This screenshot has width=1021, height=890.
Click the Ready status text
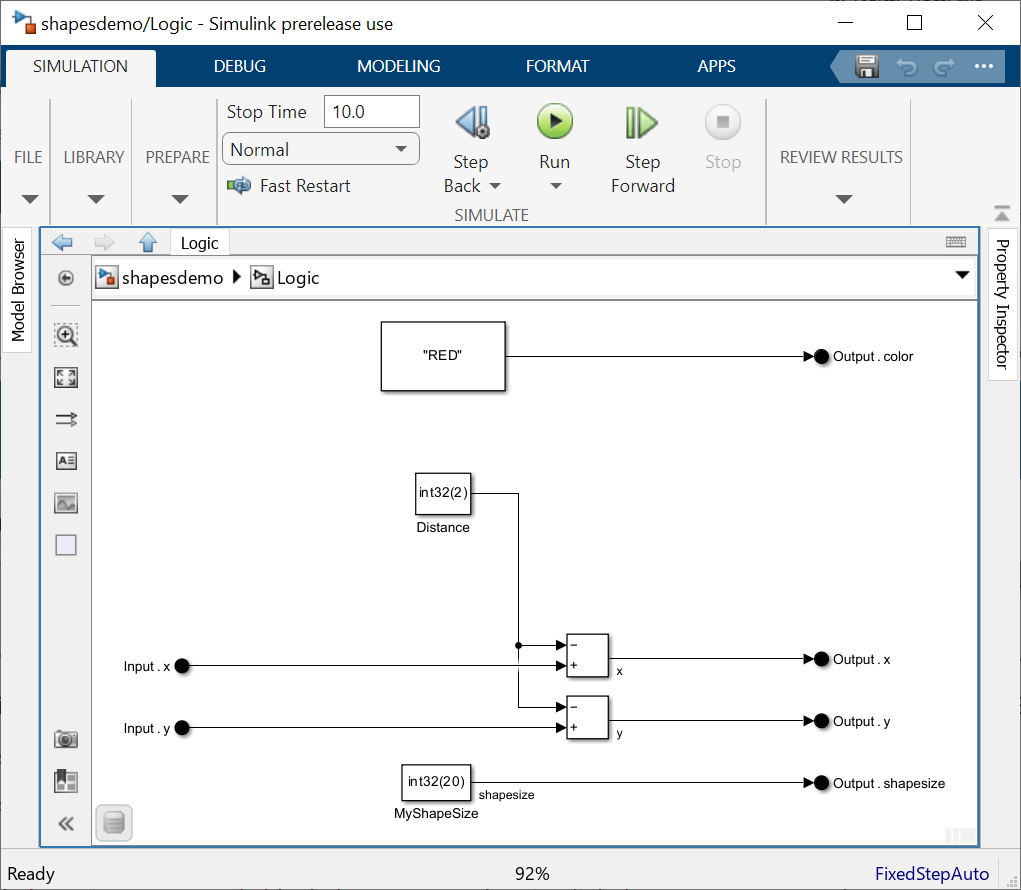[x=31, y=874]
